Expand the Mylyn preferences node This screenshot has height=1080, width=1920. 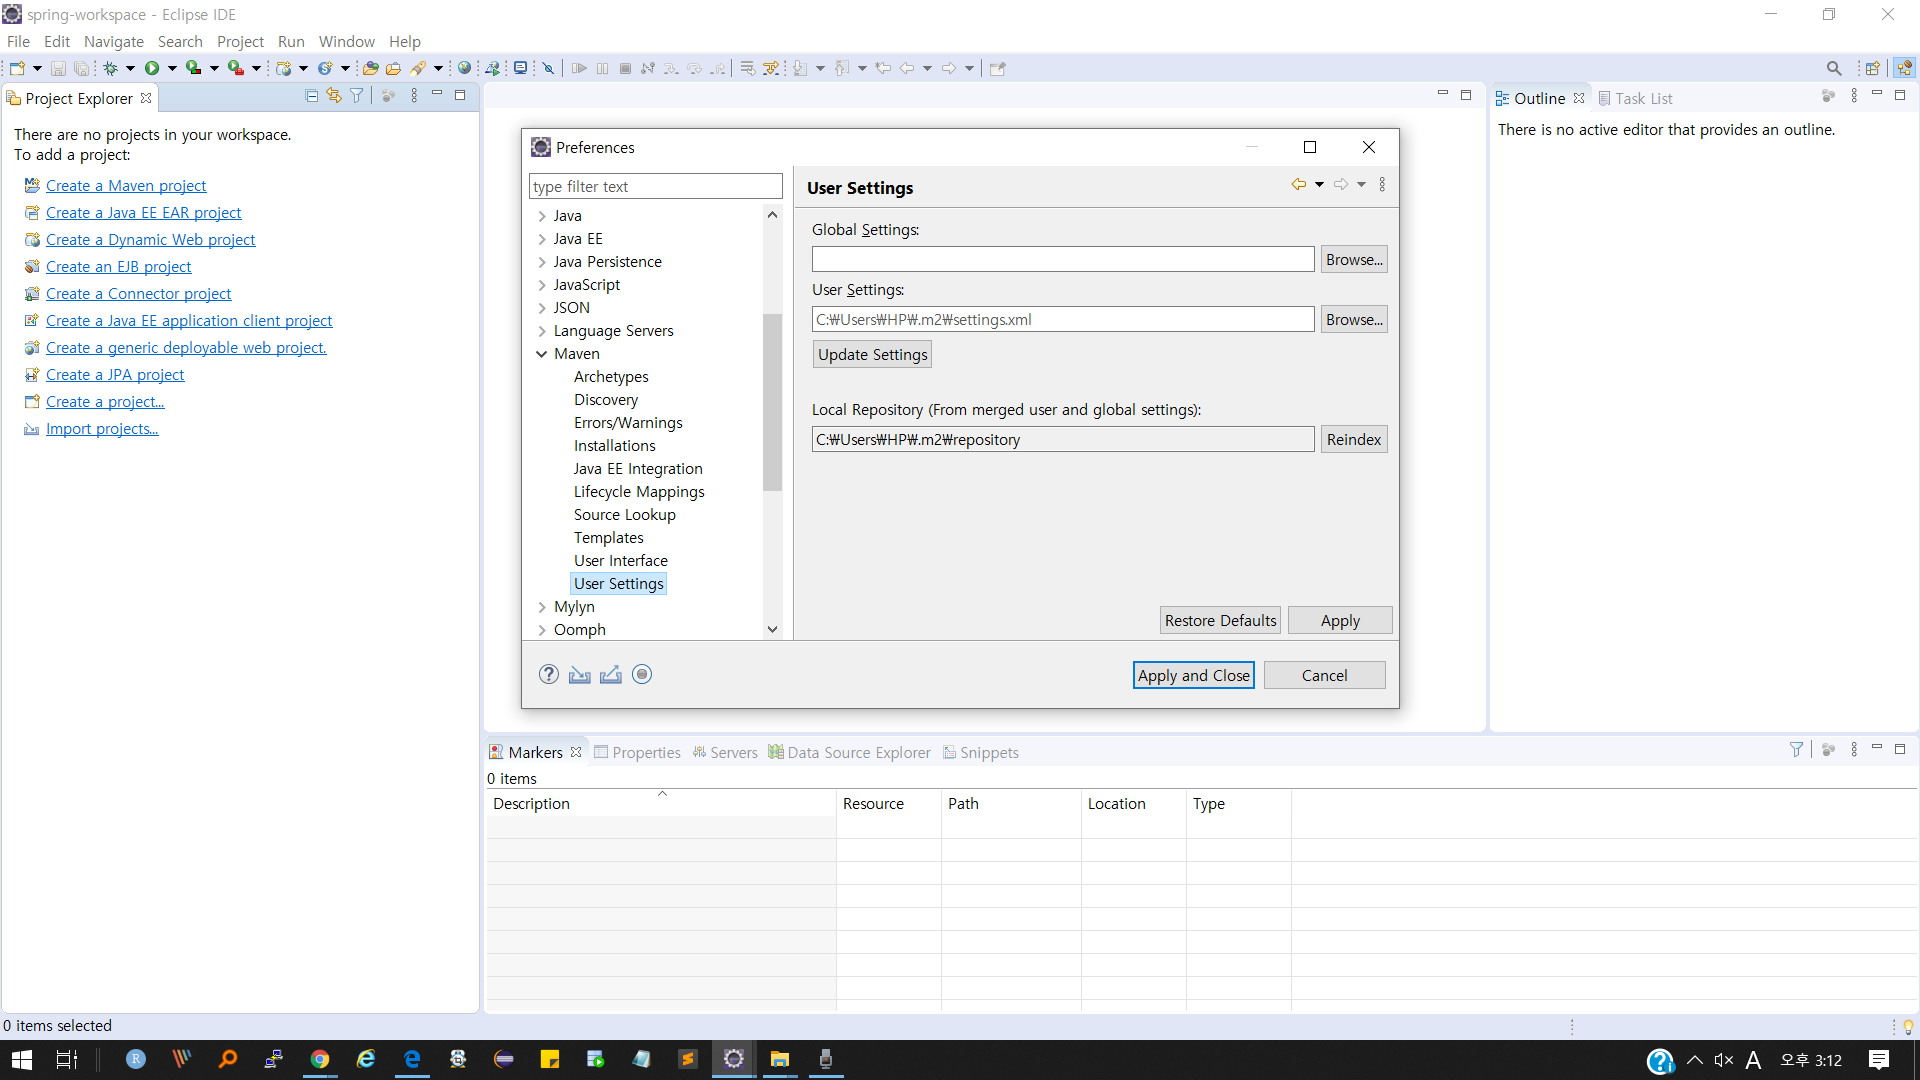(x=542, y=607)
